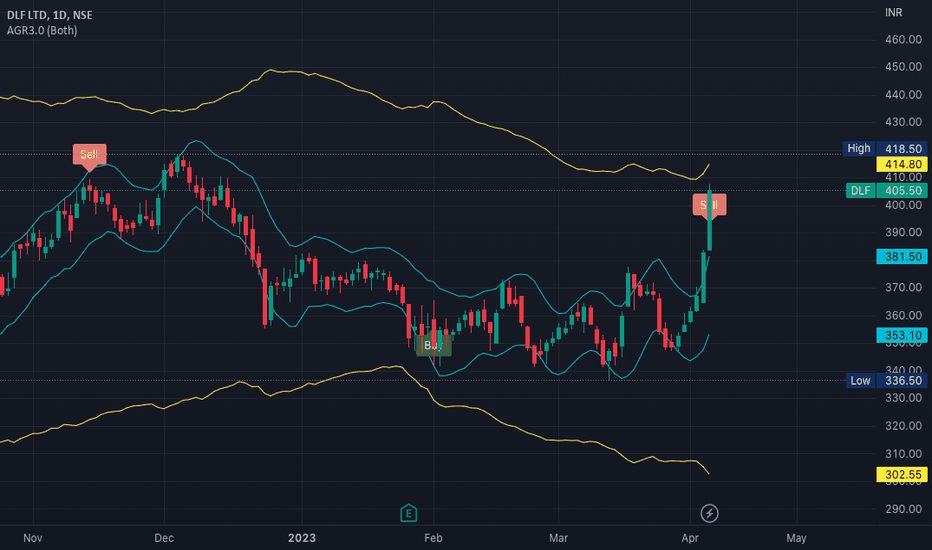Click the Dec label on time axis
This screenshot has height=550, width=932.
(x=164, y=538)
